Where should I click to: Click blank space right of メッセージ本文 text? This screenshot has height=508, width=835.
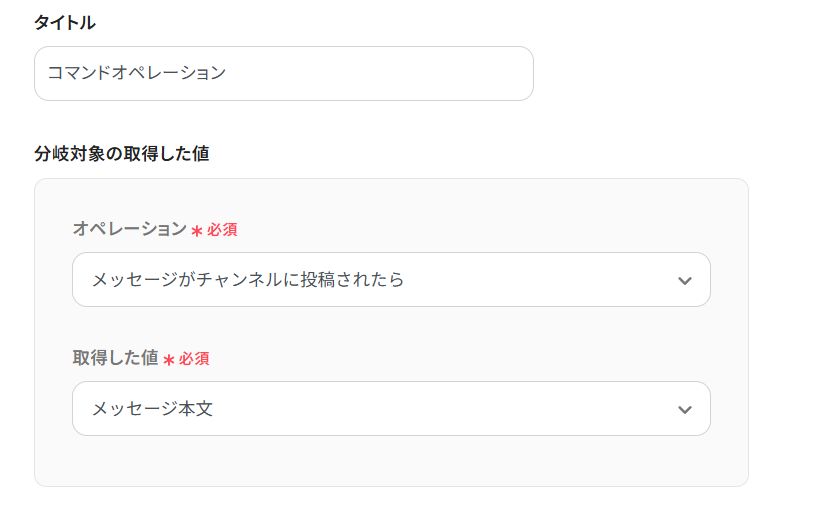click(x=450, y=409)
